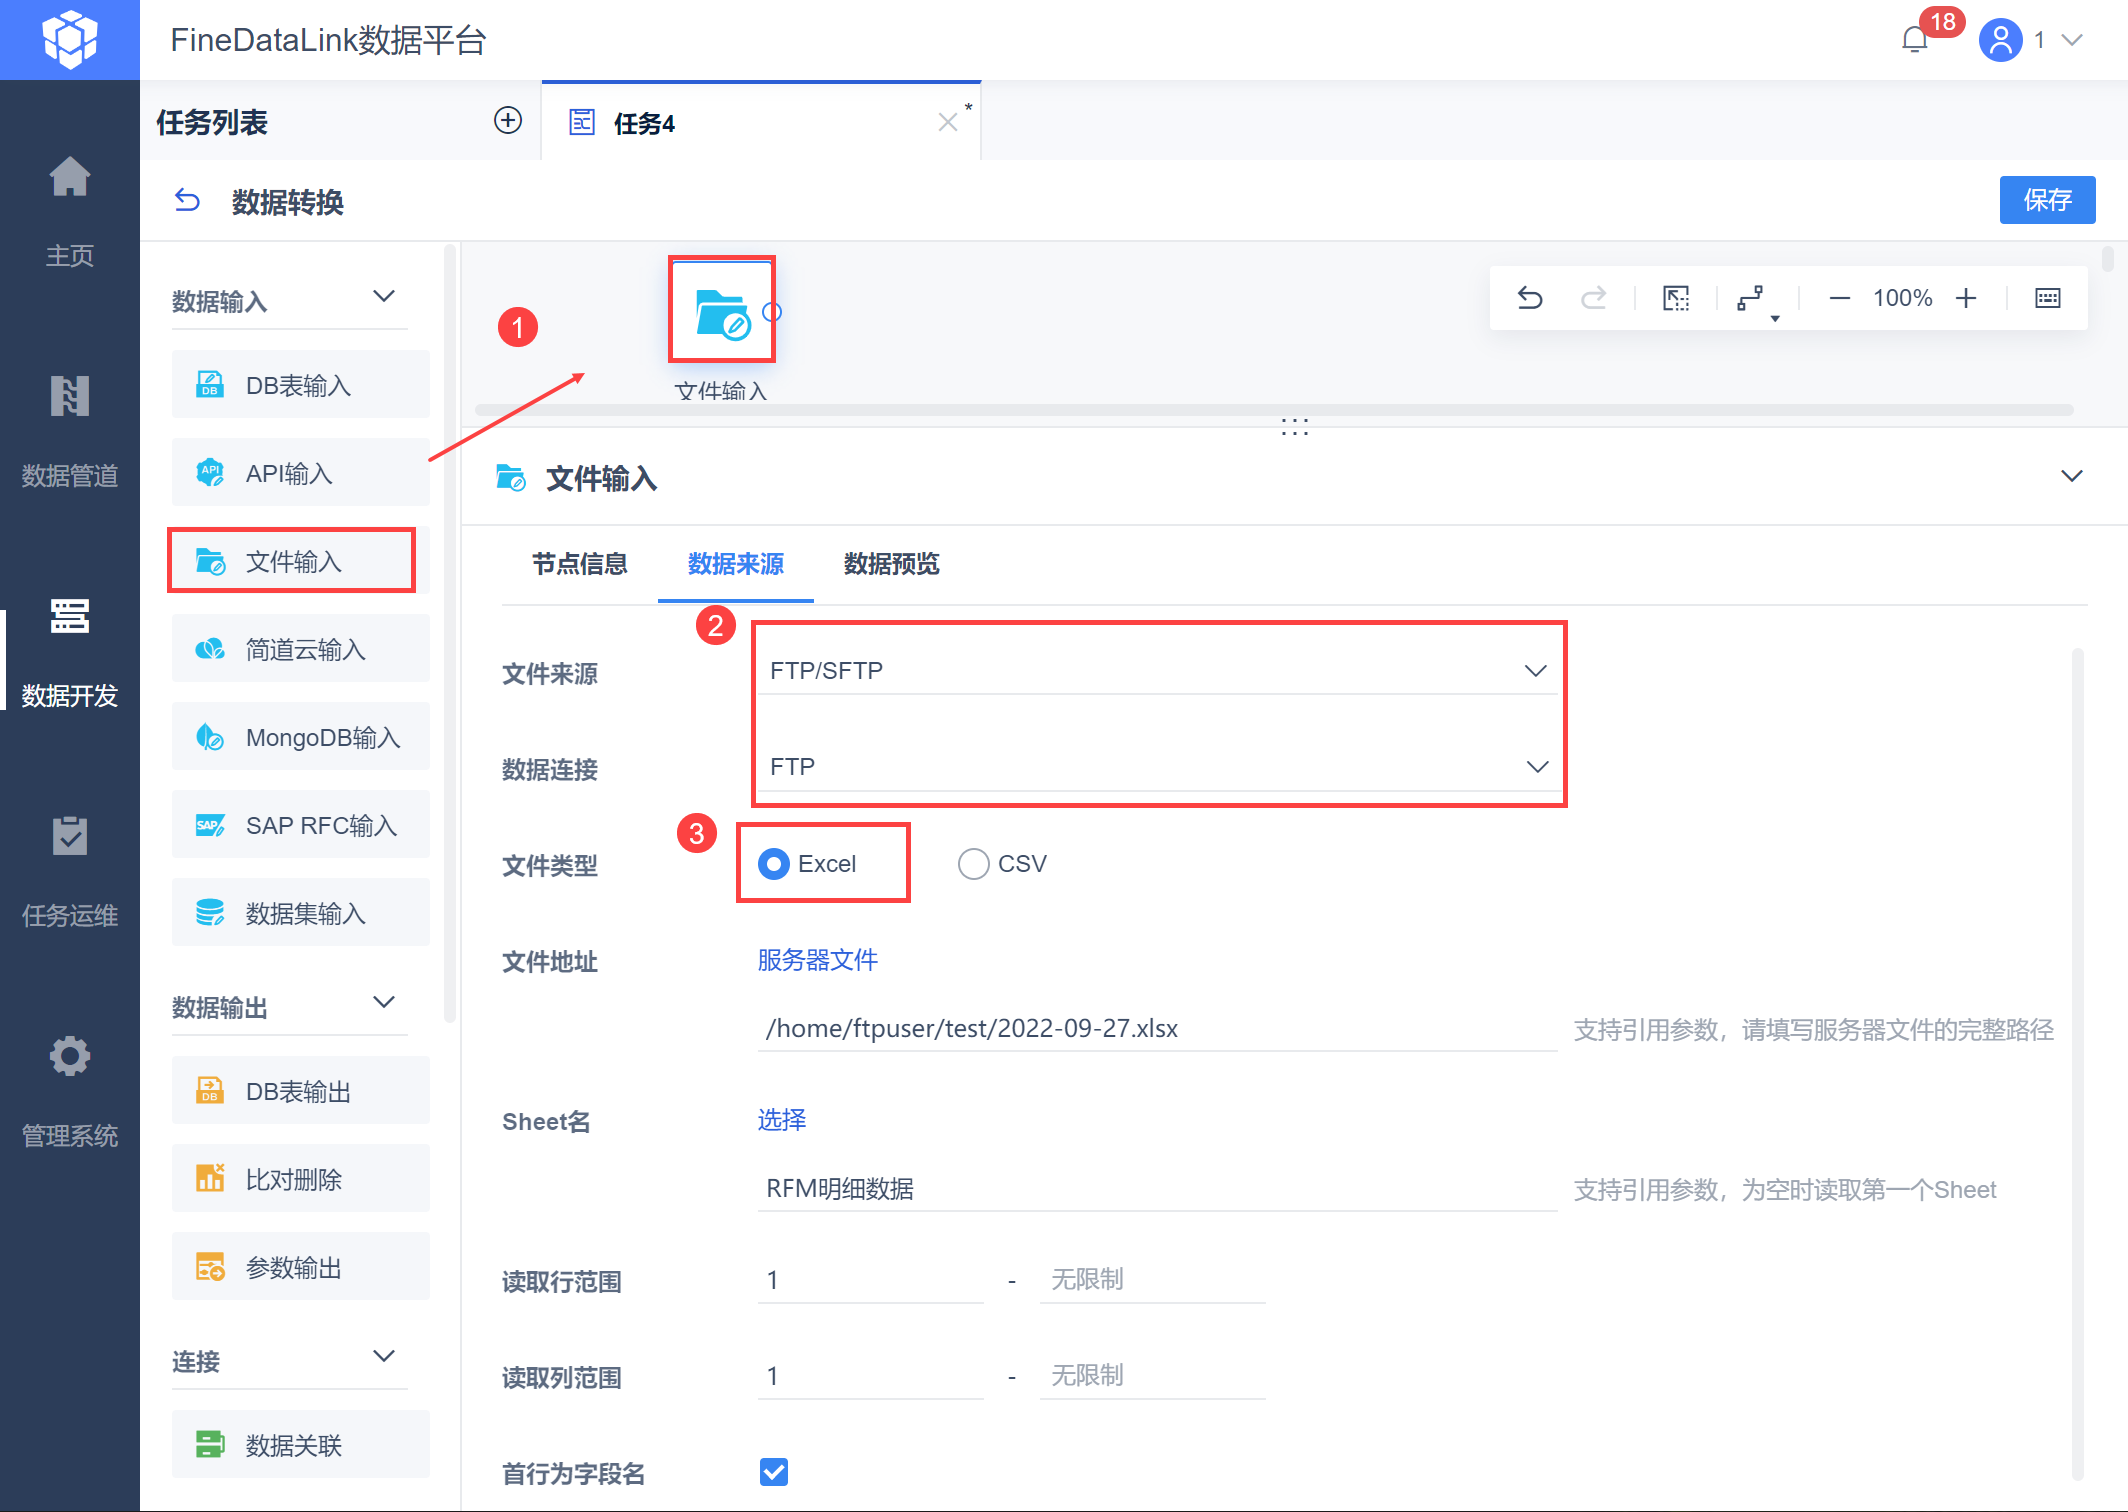Click the zoom-out minus icon
2128x1512 pixels.
[1839, 298]
